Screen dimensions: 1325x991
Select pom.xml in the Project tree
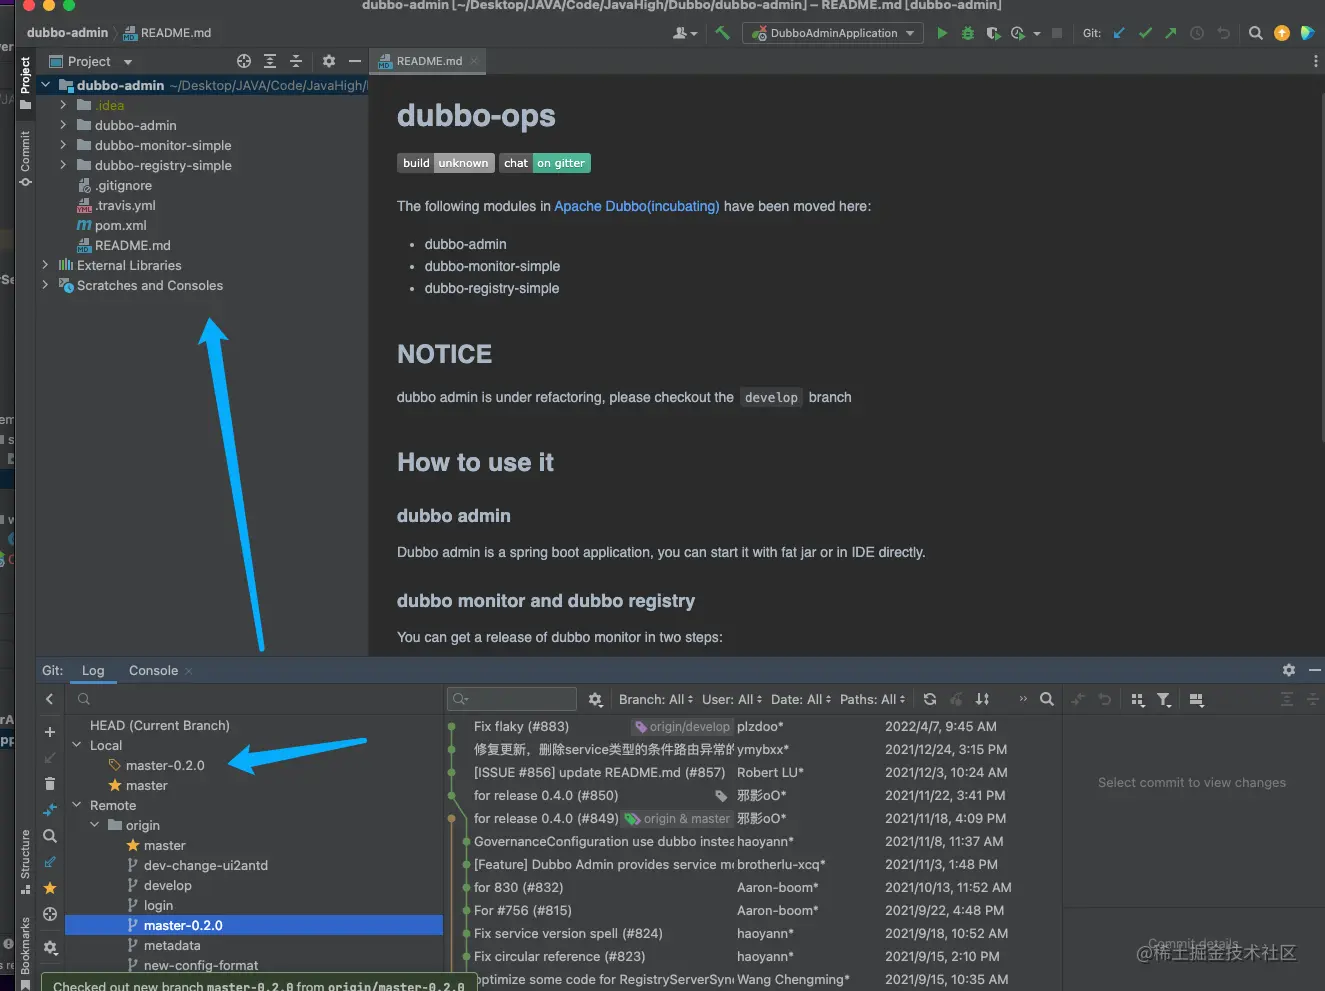tap(121, 225)
